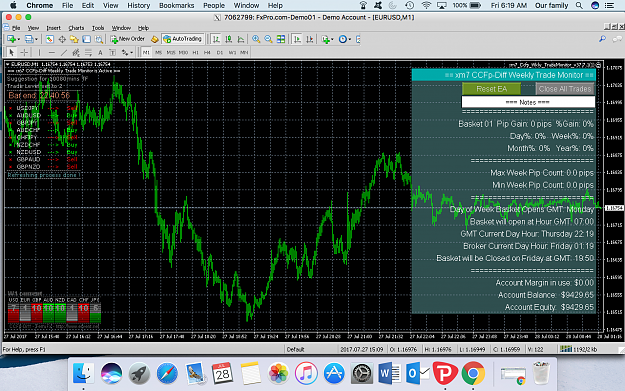Screen dimensions: 625x391
Task: Click the Indicators list toolbar icon
Action: [326, 39]
